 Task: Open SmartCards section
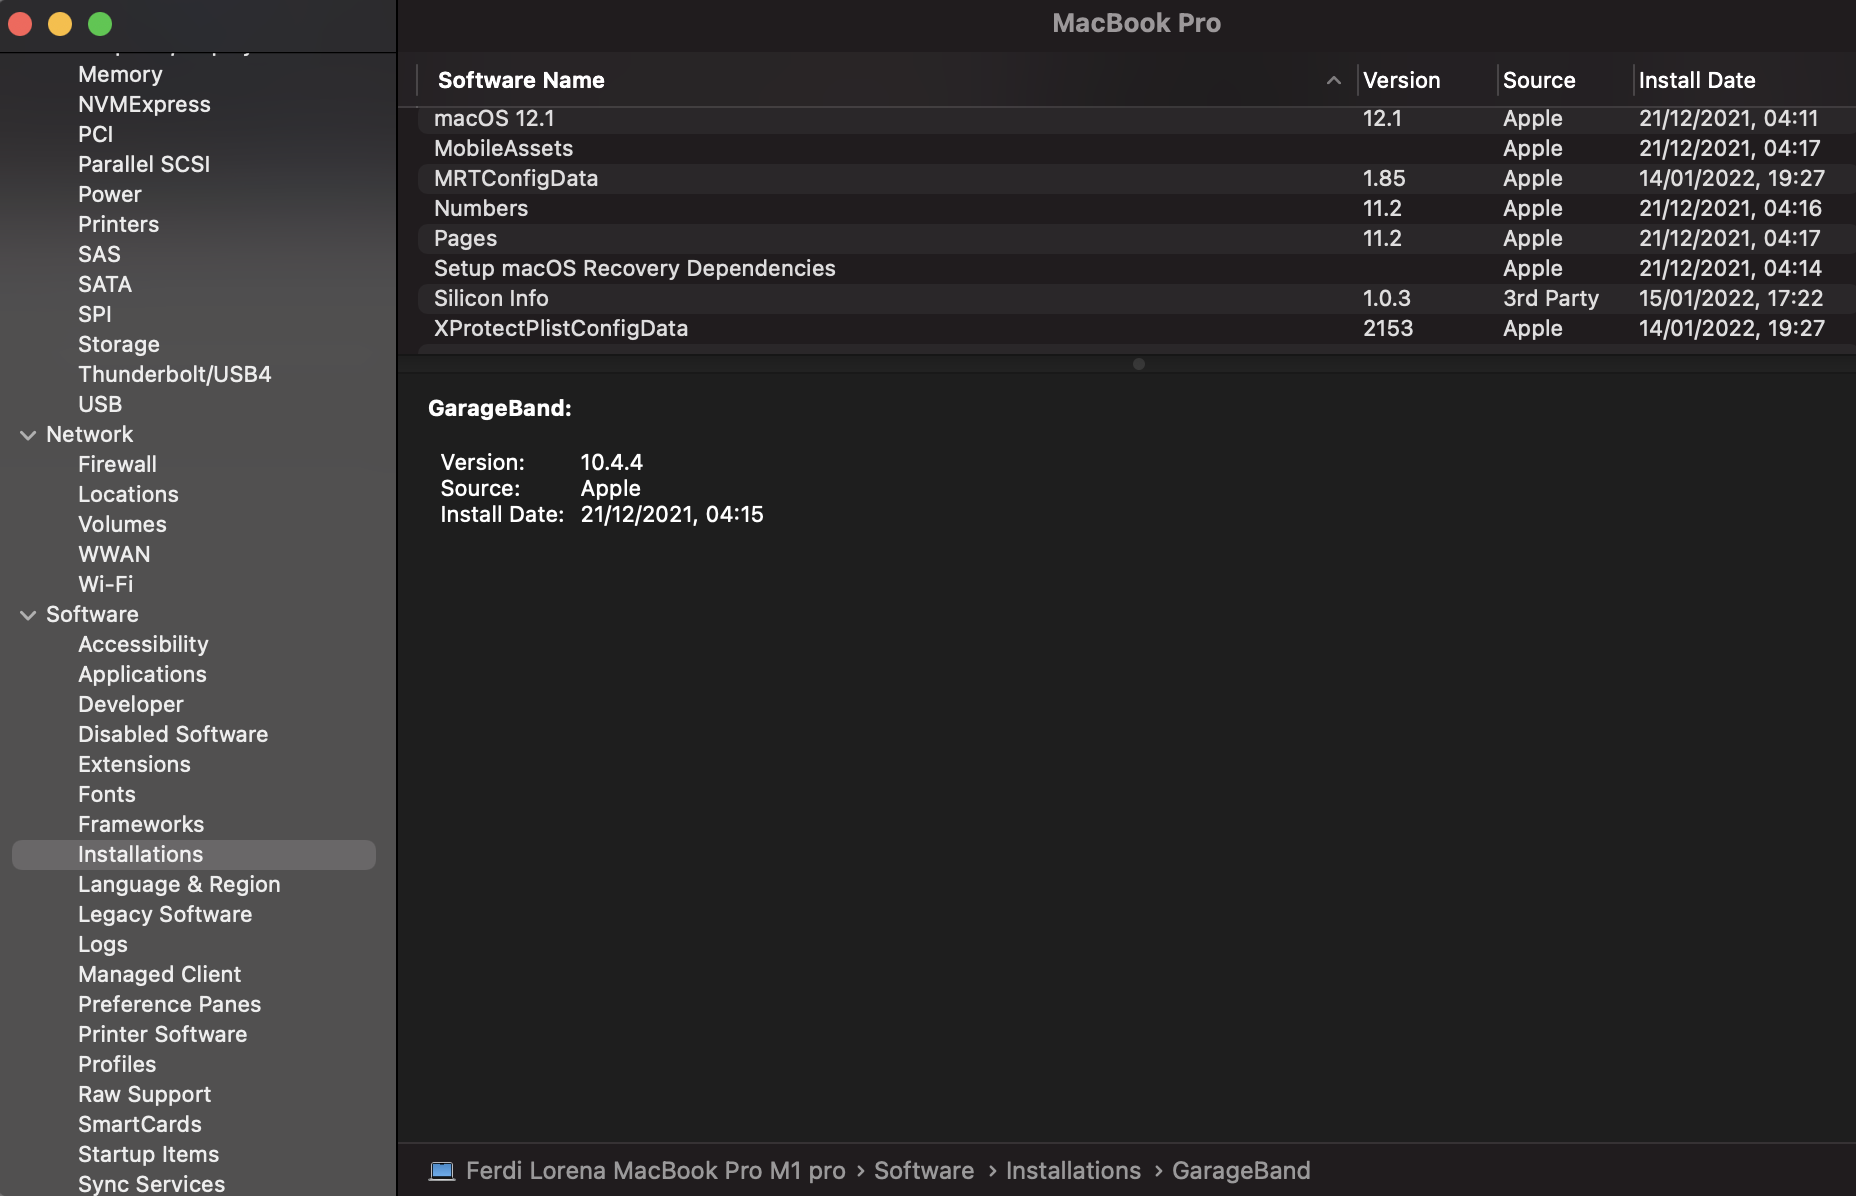coord(140,1125)
